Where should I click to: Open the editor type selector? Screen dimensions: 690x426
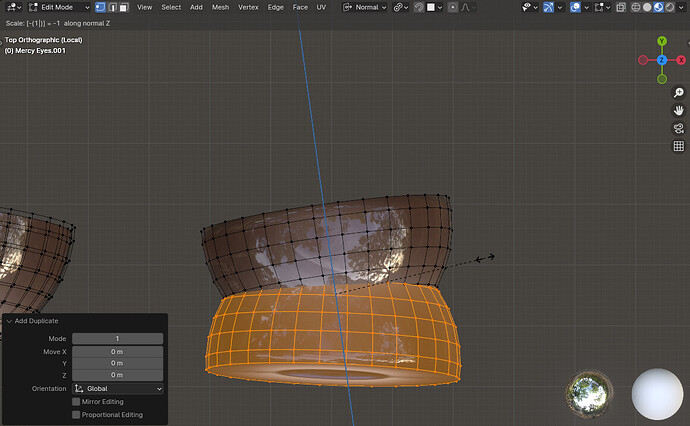click(x=14, y=7)
